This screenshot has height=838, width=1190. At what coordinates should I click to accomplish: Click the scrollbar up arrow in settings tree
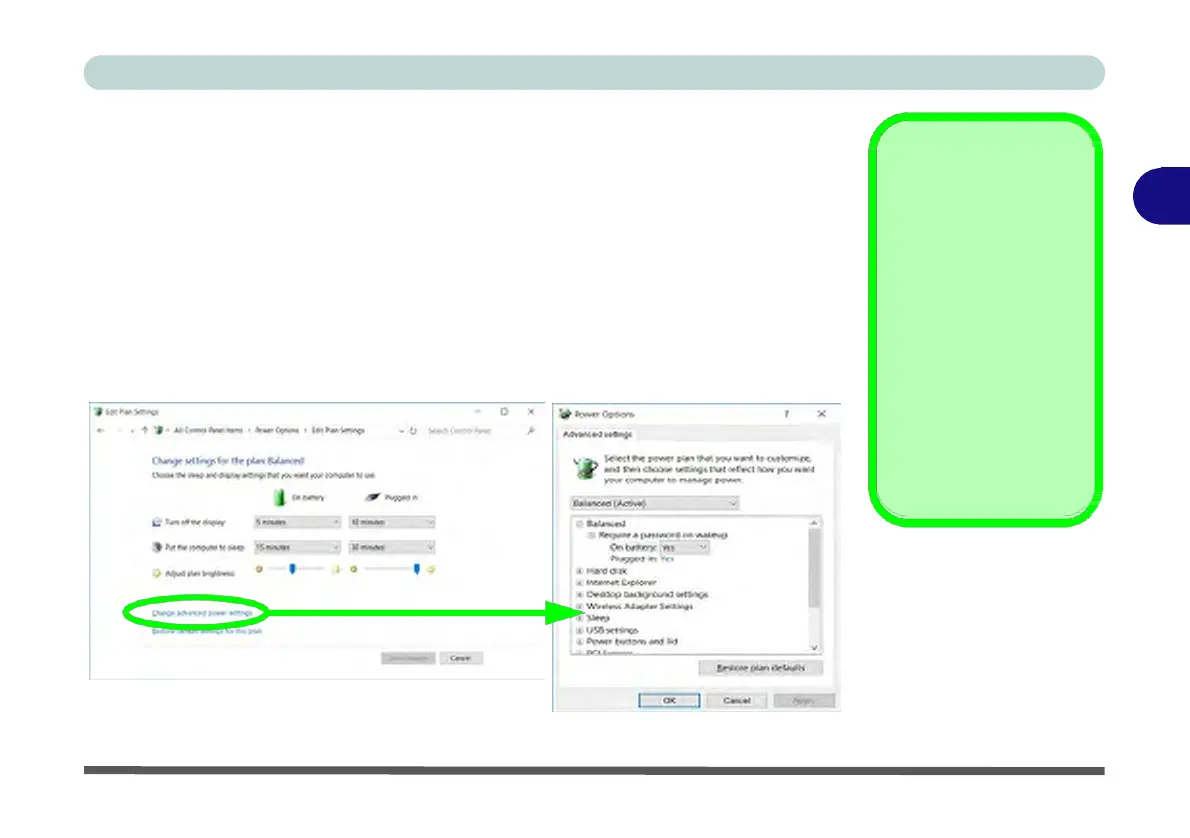point(814,523)
